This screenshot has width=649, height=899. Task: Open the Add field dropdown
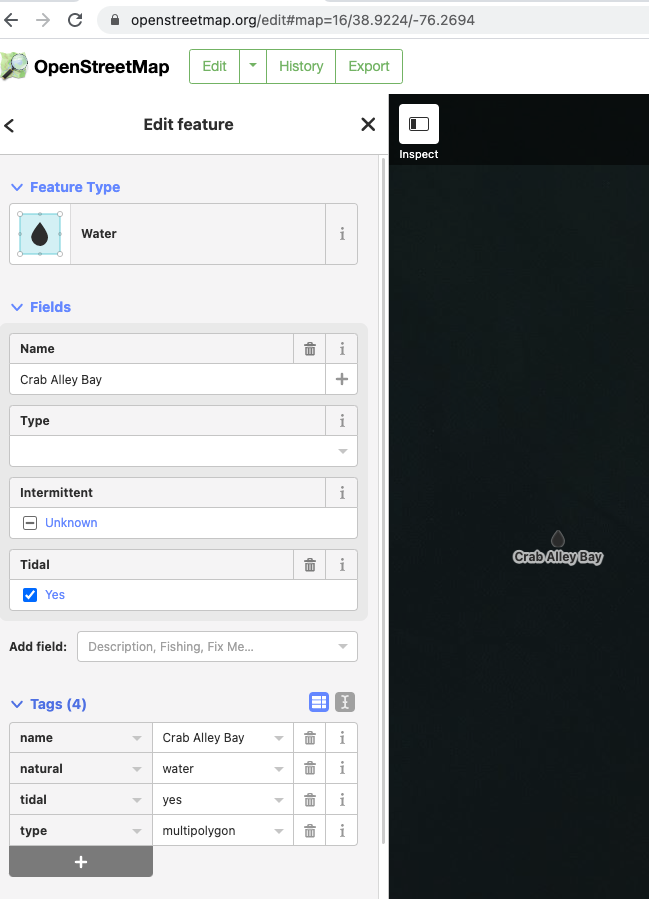(x=217, y=647)
